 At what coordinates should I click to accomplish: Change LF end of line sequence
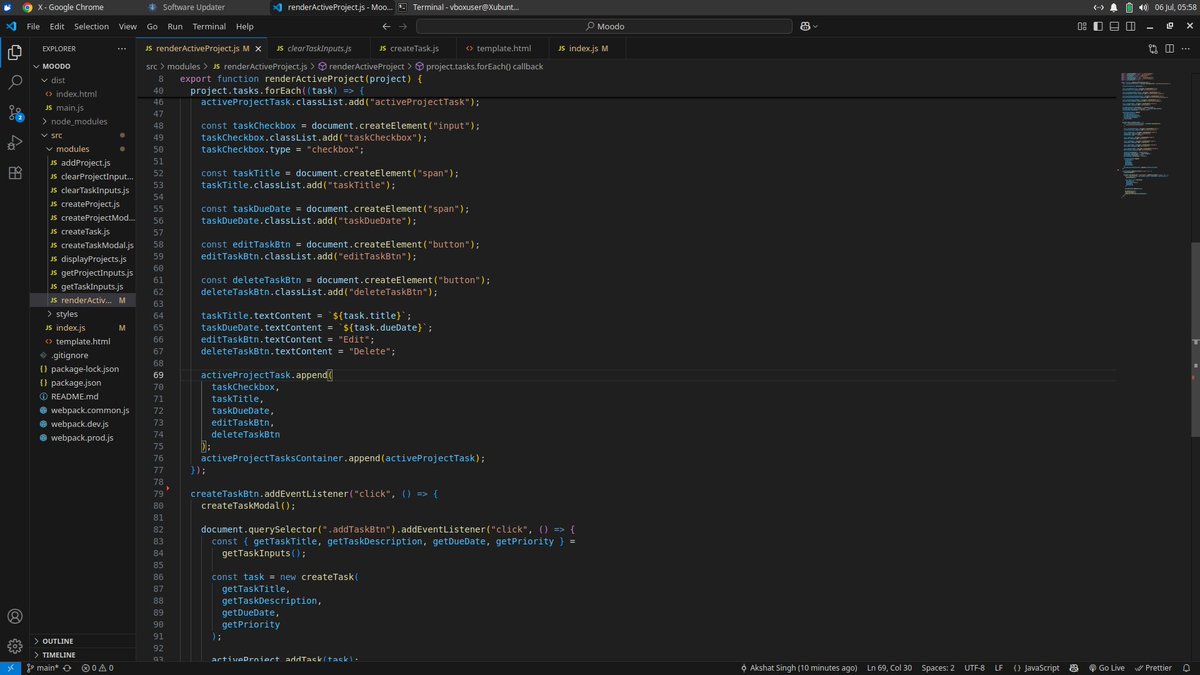point(999,667)
